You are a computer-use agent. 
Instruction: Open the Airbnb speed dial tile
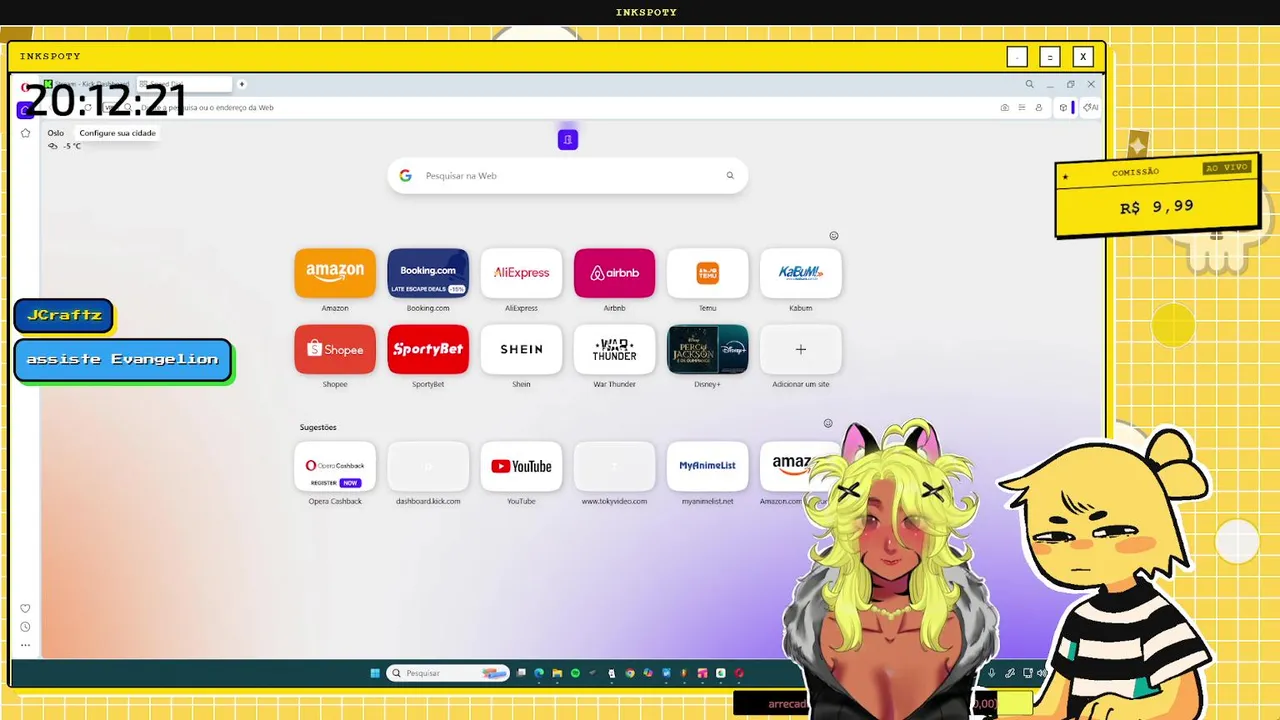click(x=614, y=273)
